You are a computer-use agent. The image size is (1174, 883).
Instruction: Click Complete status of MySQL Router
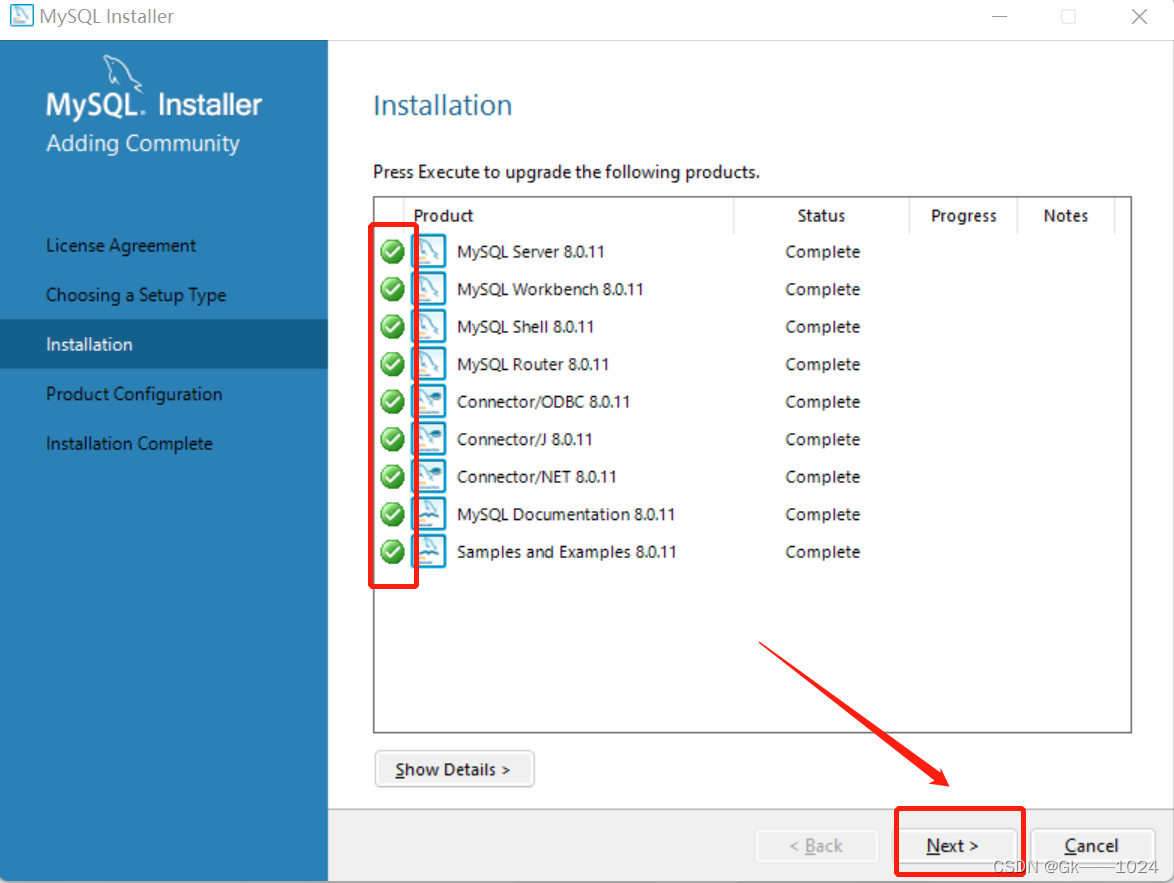822,364
